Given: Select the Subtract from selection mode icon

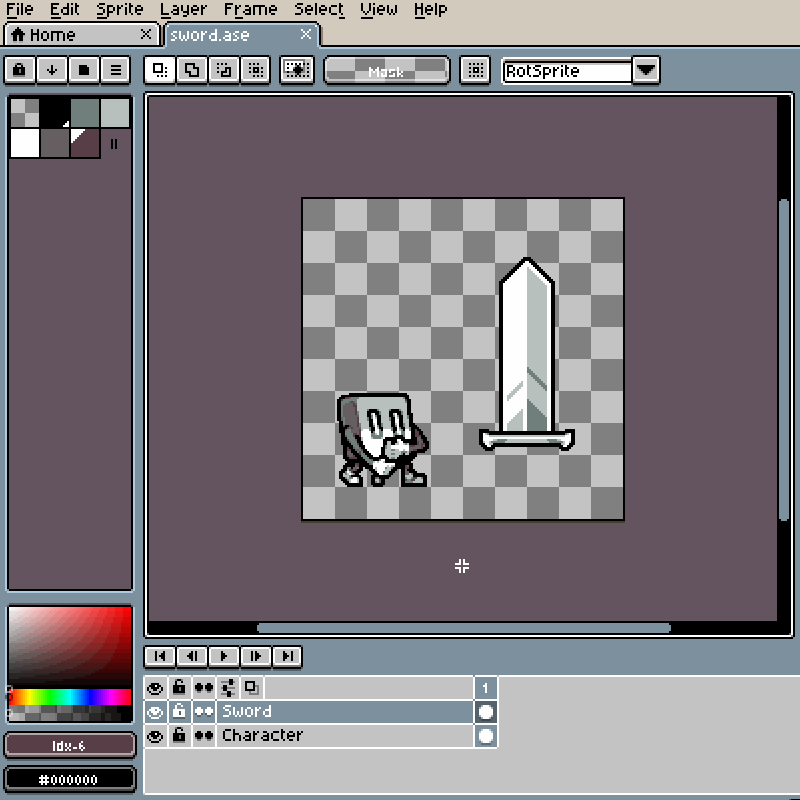Looking at the screenshot, I should click(224, 70).
